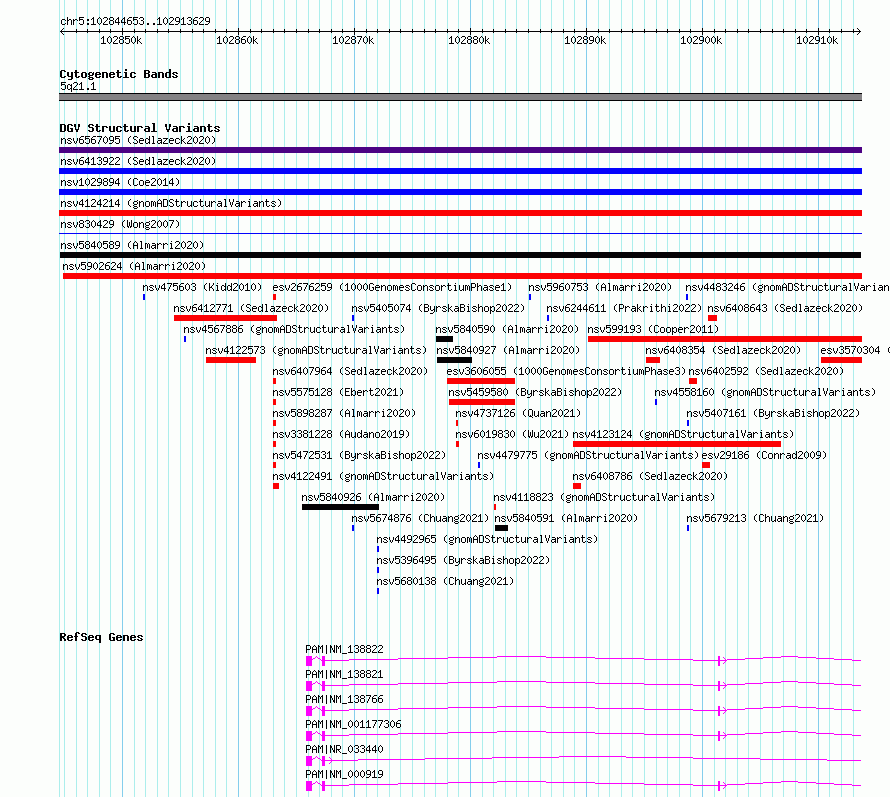The width and height of the screenshot is (890, 797).
Task: Click the nsv6567095 (Sedlazeck2020) variant label
Action: pyautogui.click(x=138, y=140)
